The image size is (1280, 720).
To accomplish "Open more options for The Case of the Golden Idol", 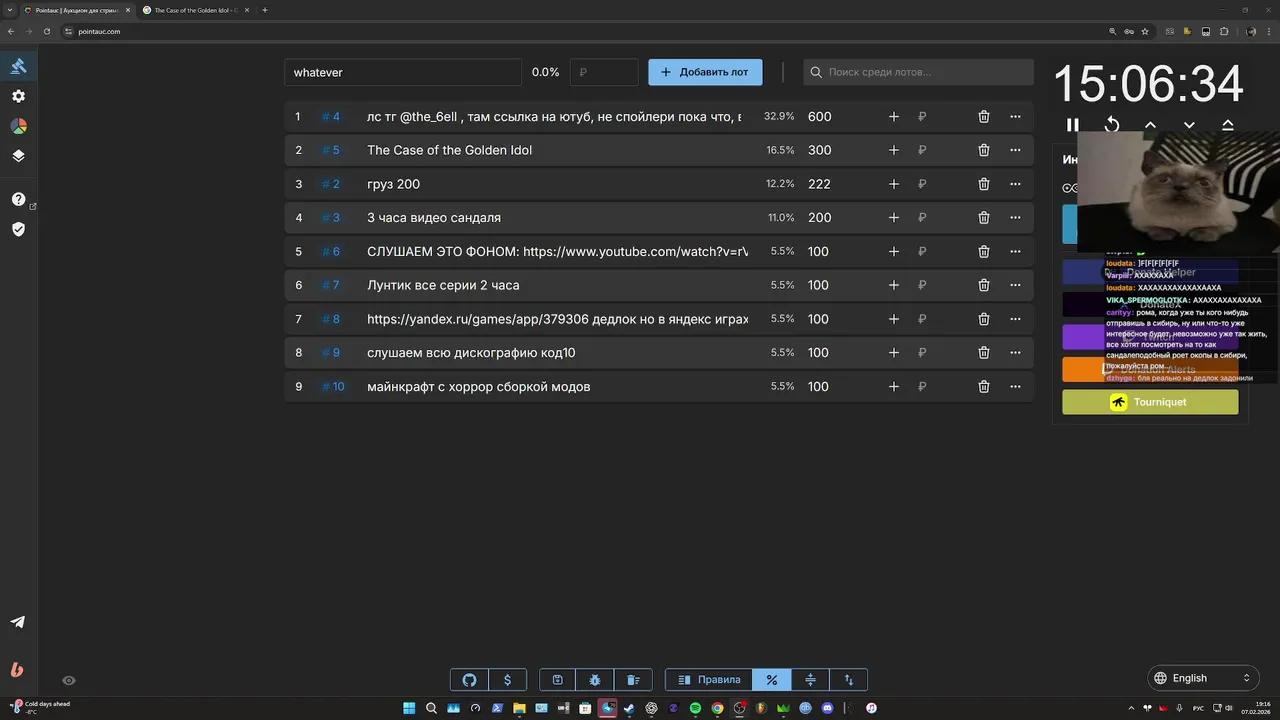I will click(1015, 150).
